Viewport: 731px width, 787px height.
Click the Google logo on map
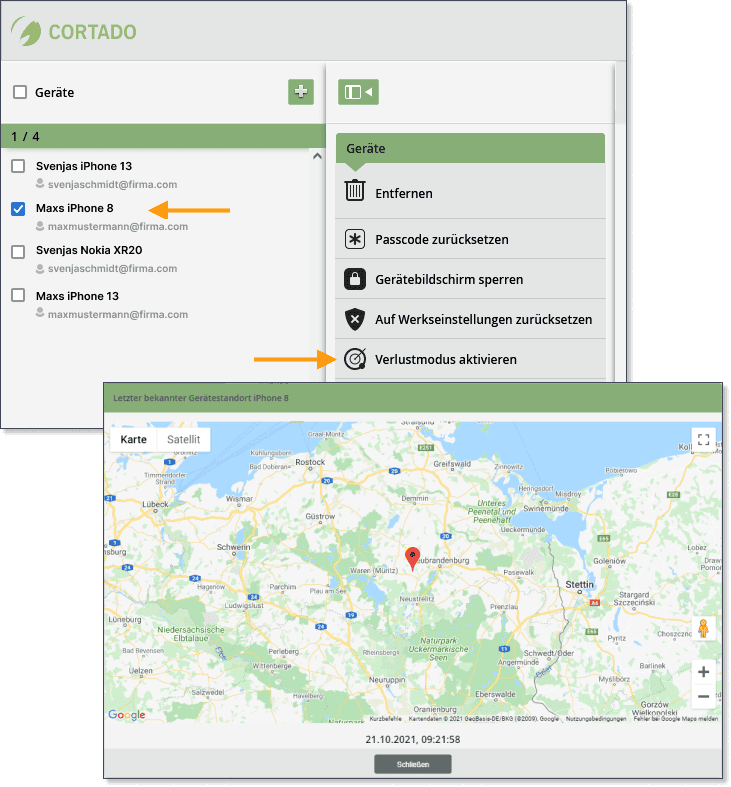127,715
